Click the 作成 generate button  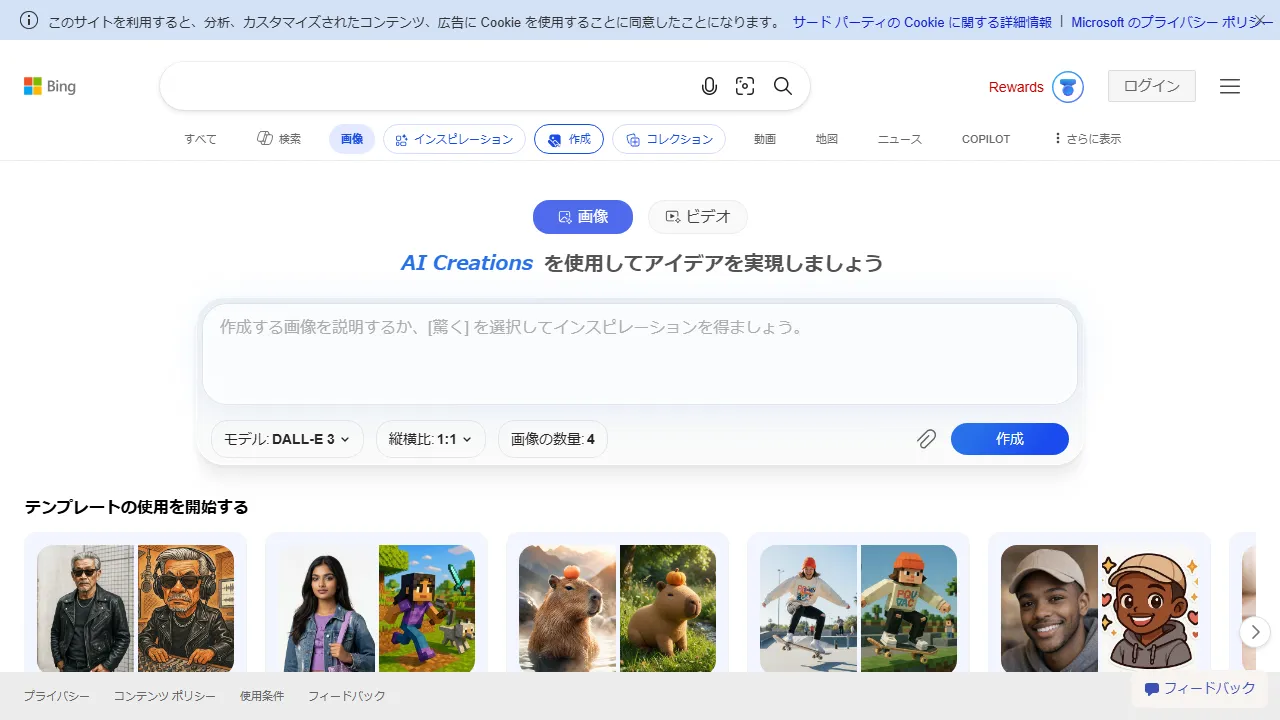pyautogui.click(x=1009, y=438)
